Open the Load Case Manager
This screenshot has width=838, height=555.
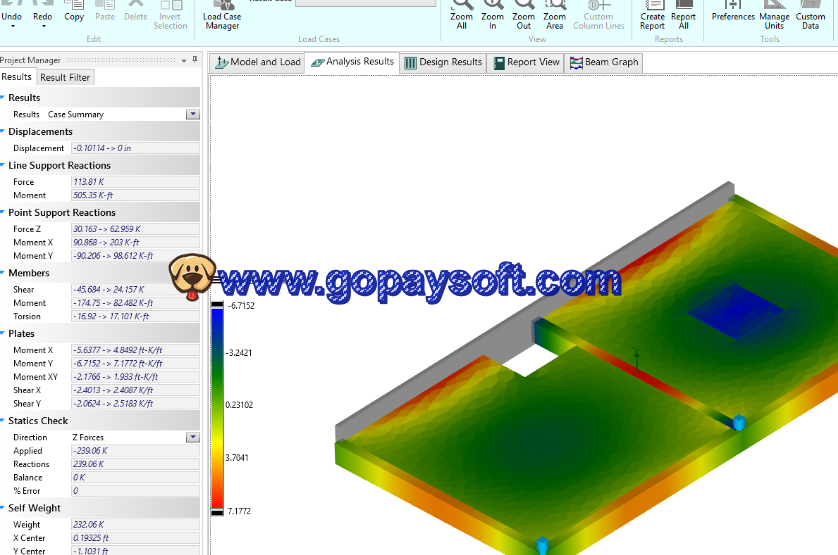tap(222, 15)
